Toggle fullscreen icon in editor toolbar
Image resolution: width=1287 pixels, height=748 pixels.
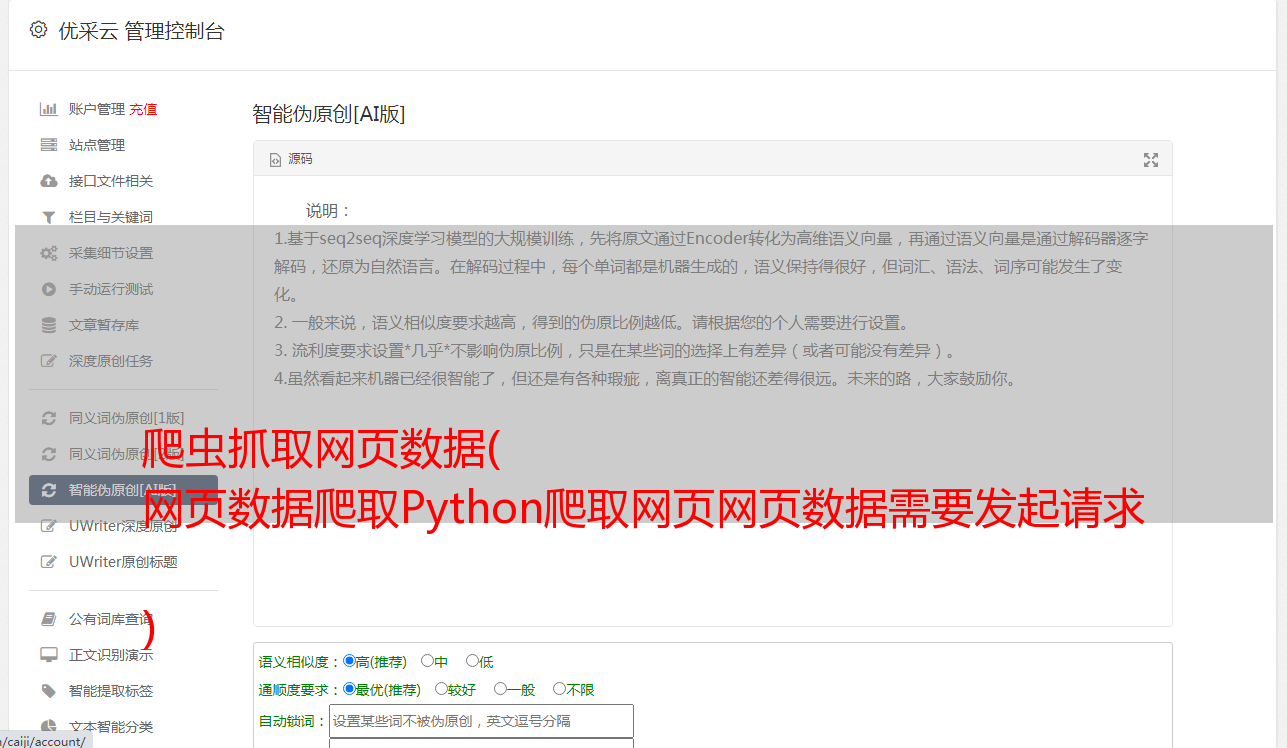click(x=1151, y=160)
